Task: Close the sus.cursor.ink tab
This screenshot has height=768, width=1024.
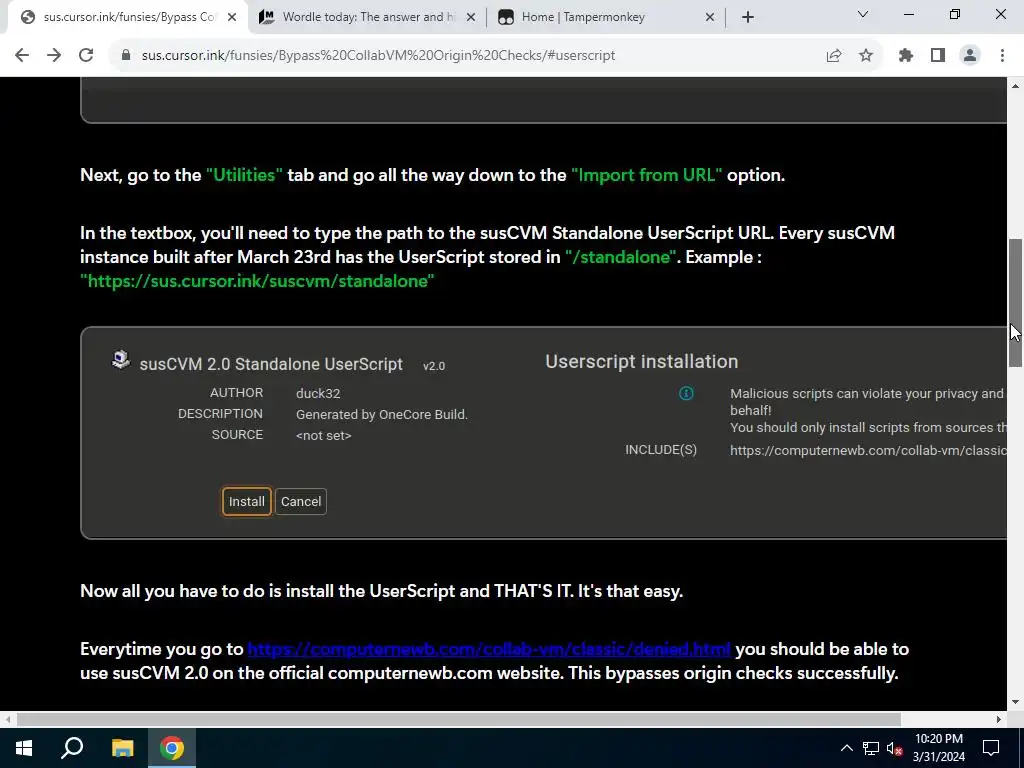Action: coord(232,17)
